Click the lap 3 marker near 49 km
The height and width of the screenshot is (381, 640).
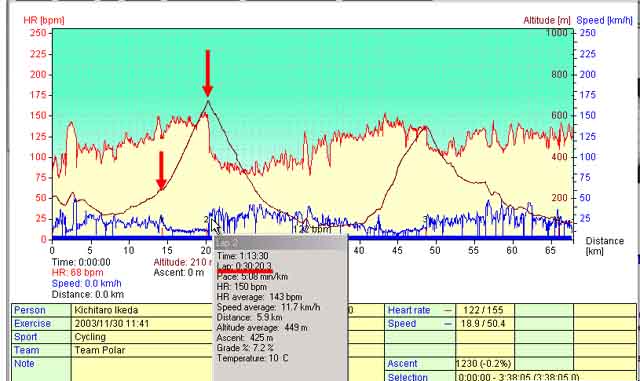click(425, 219)
